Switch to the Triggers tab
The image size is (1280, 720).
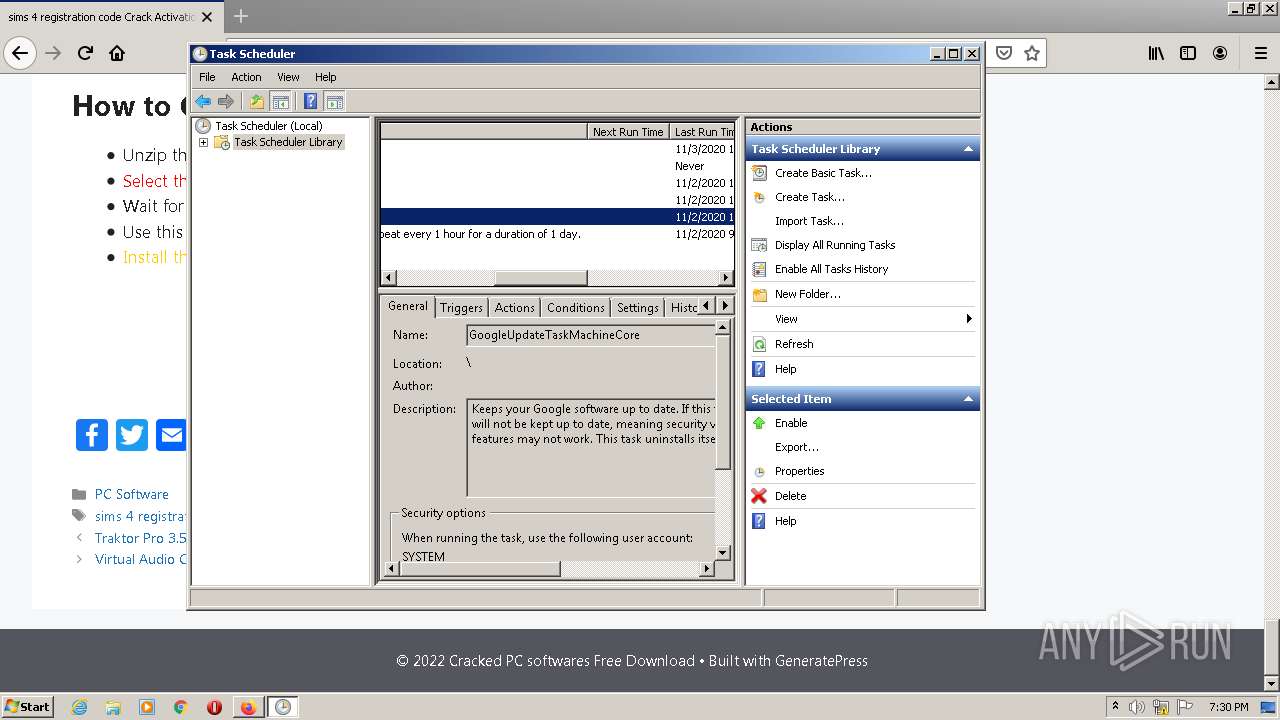click(461, 308)
